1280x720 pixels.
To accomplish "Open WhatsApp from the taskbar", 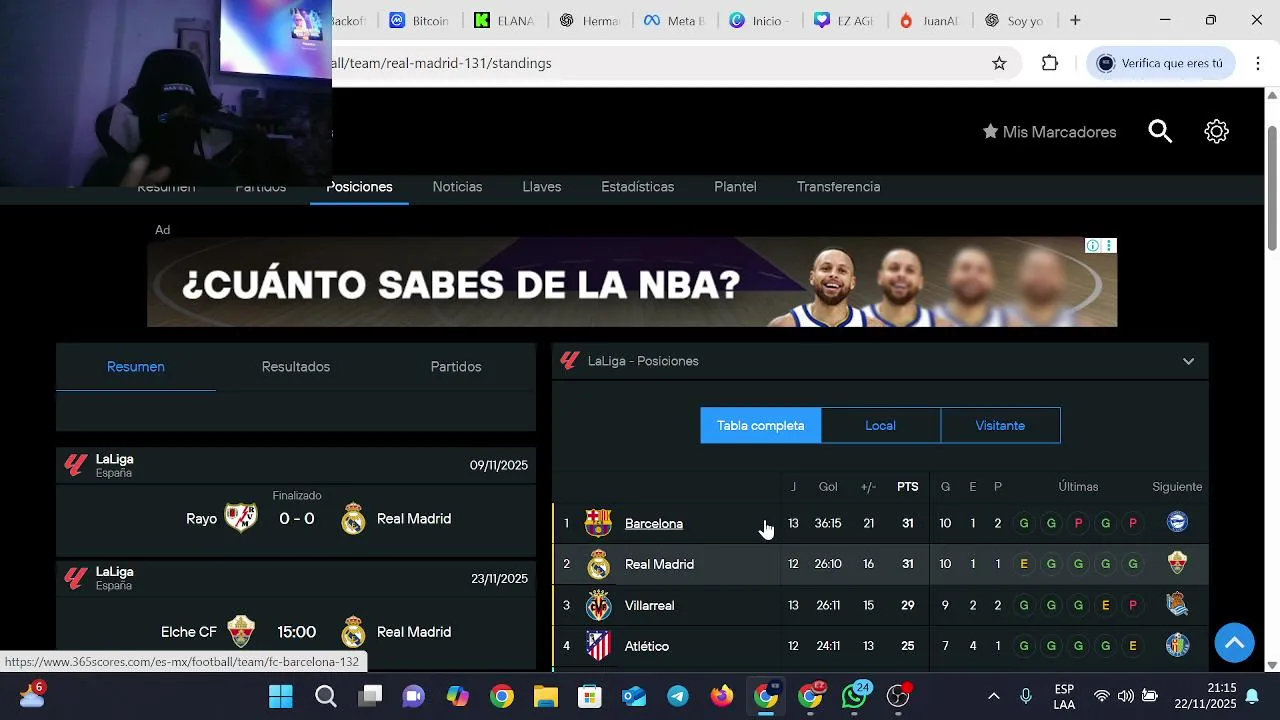I will click(854, 696).
